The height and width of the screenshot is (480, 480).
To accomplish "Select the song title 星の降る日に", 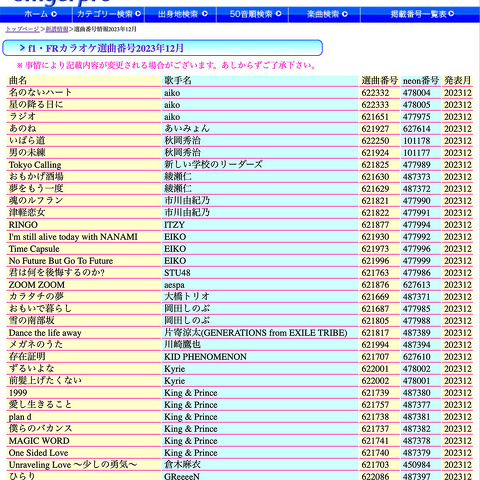I will click(x=36, y=104).
